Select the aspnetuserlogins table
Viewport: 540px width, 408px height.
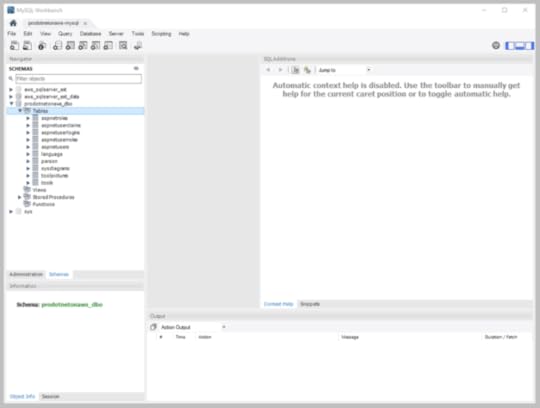[61, 133]
